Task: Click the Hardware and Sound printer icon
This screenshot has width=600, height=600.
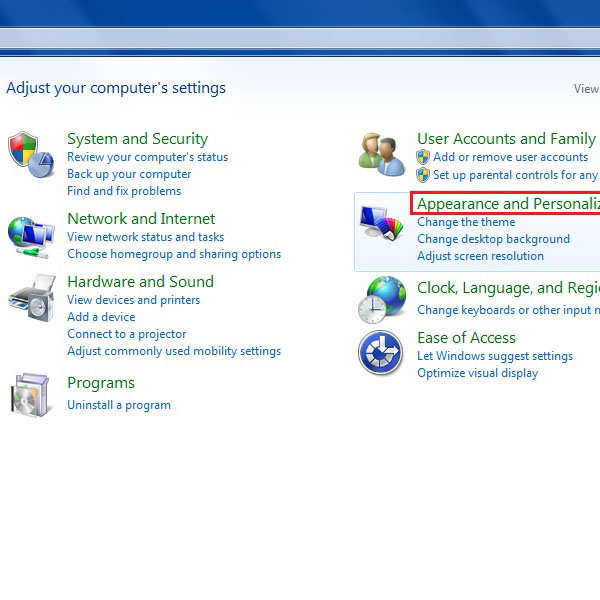Action: coord(32,298)
